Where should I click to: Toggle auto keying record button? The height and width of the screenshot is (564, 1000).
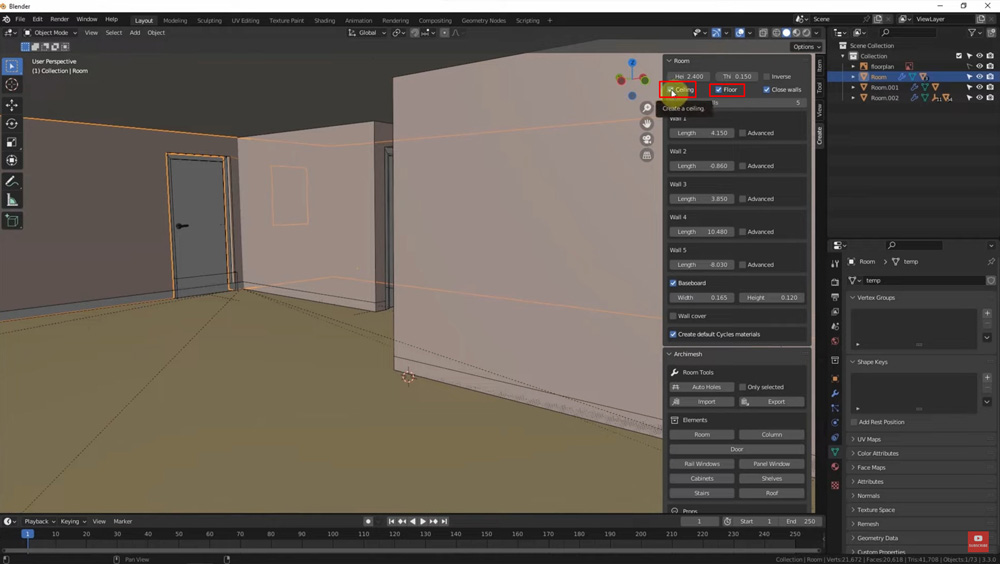[368, 521]
